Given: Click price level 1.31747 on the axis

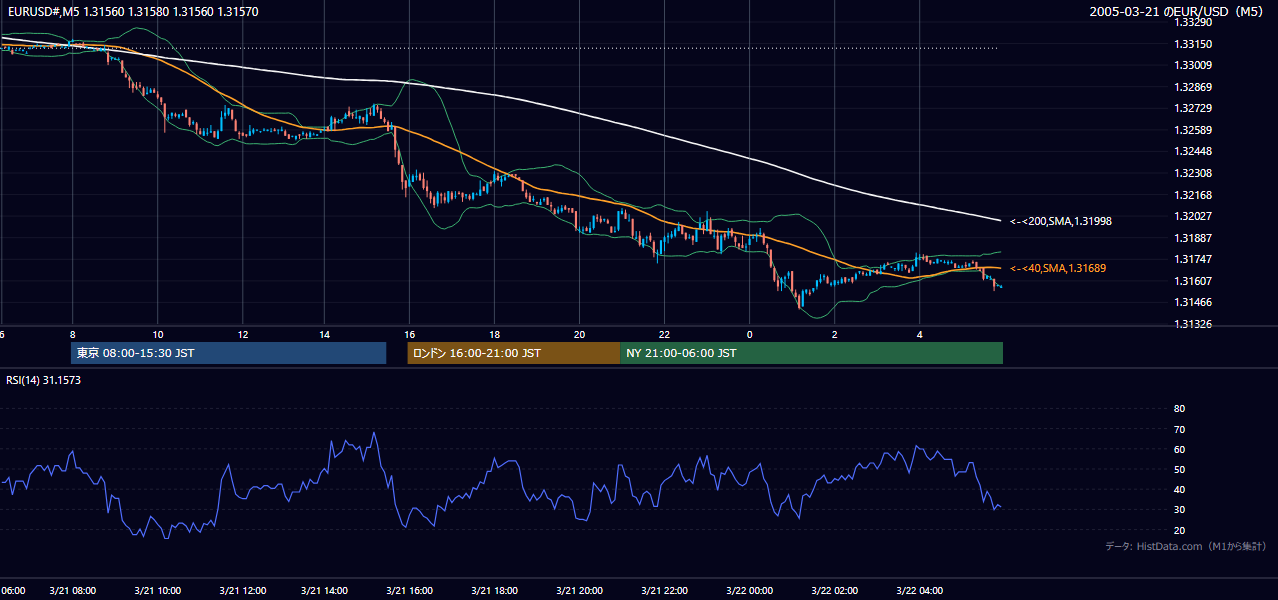Looking at the screenshot, I should coord(1193,259).
